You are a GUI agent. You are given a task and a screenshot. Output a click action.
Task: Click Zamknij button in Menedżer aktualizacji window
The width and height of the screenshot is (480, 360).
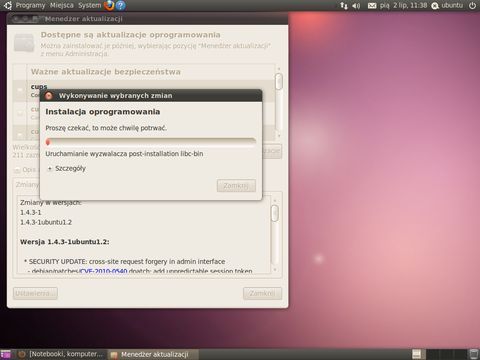click(262, 293)
